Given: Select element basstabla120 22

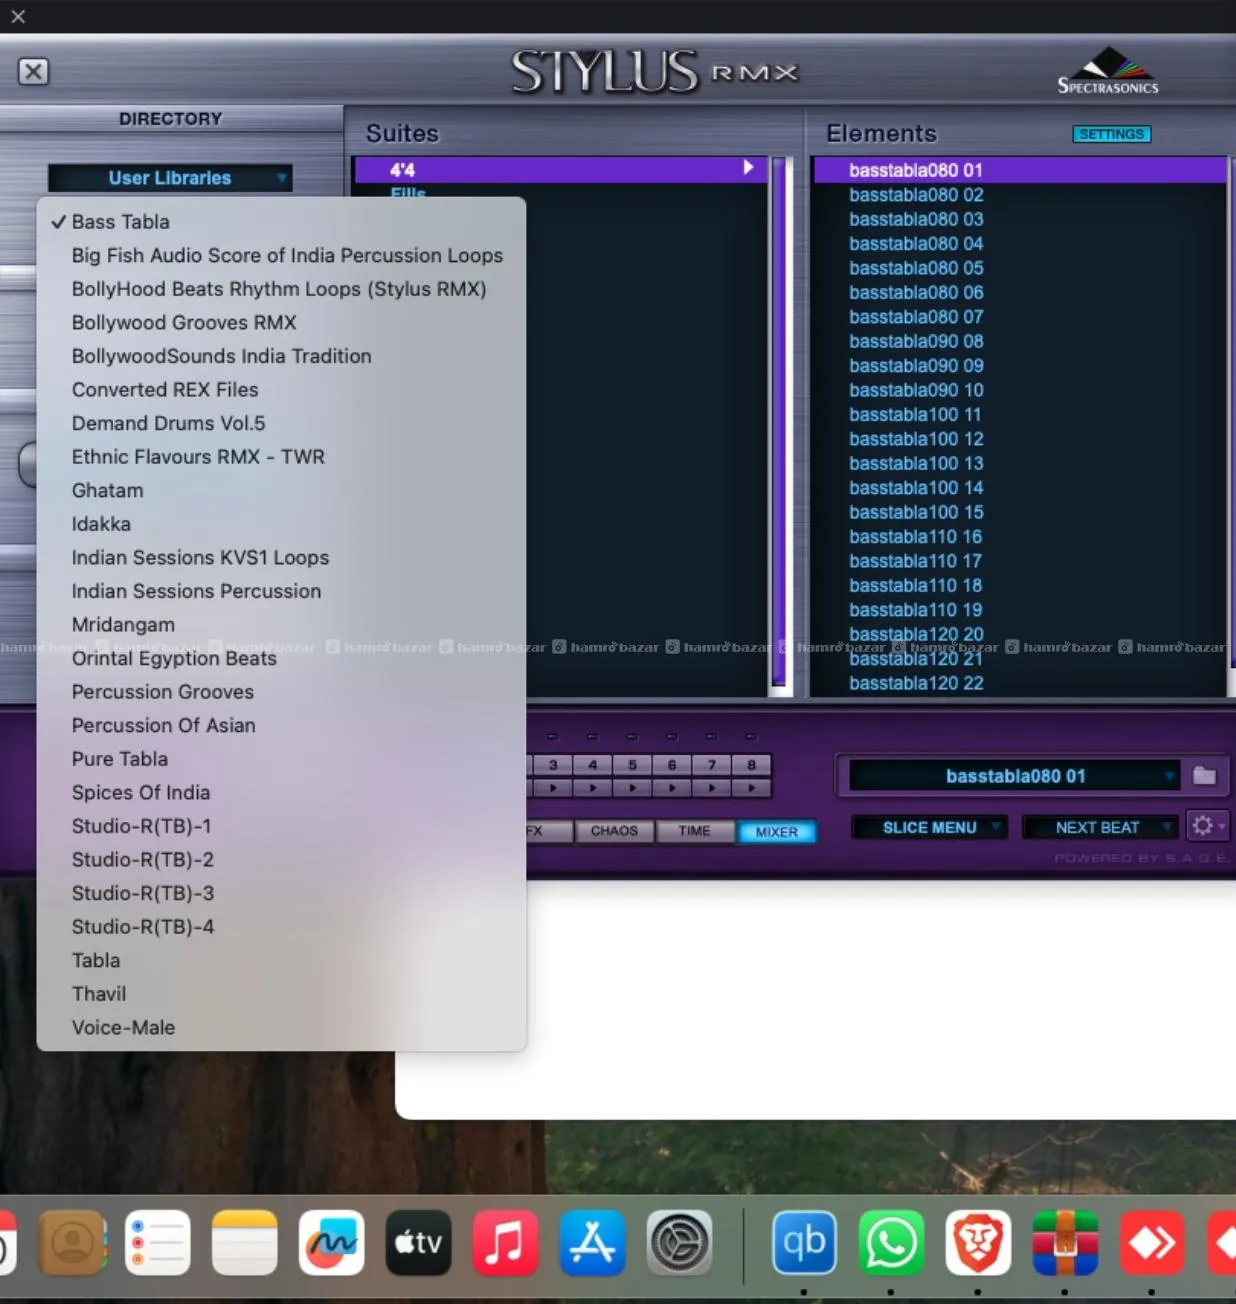Looking at the screenshot, I should click(x=1020, y=683).
